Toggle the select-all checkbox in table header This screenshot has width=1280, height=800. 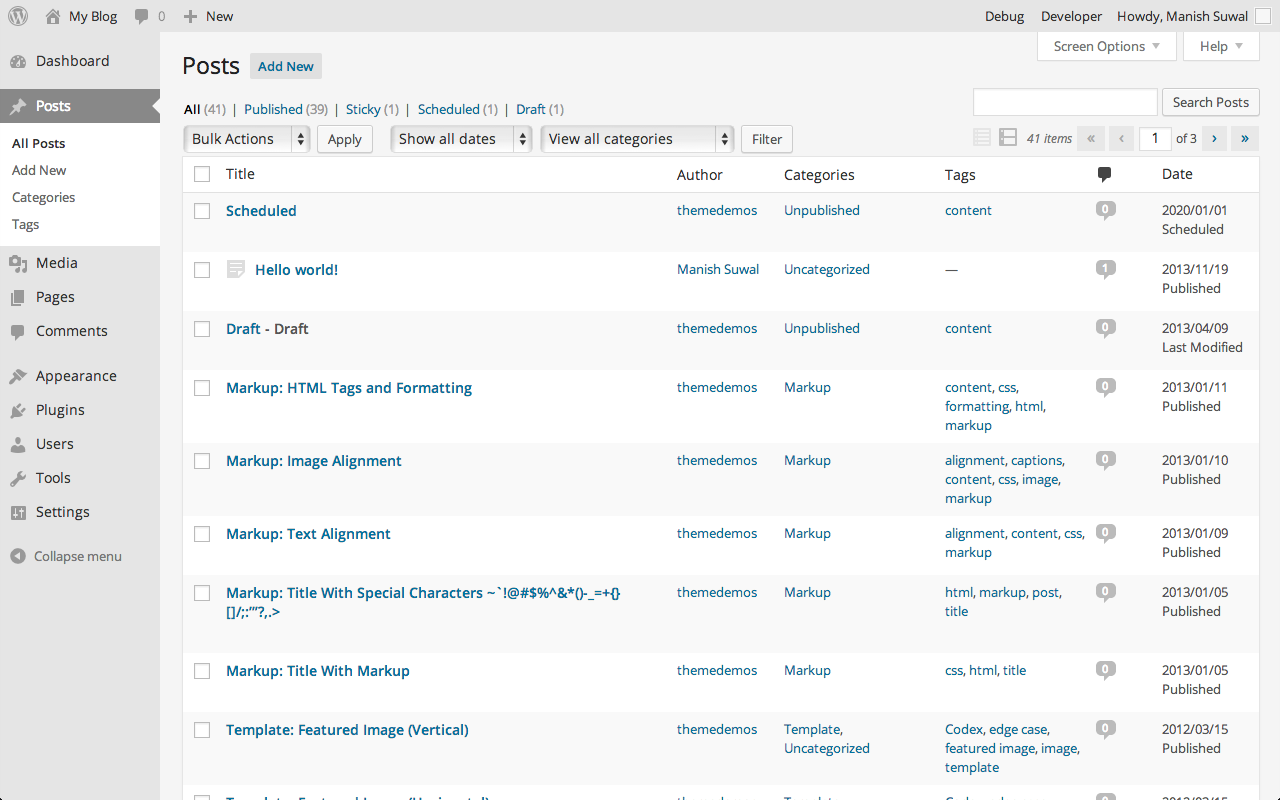point(202,174)
